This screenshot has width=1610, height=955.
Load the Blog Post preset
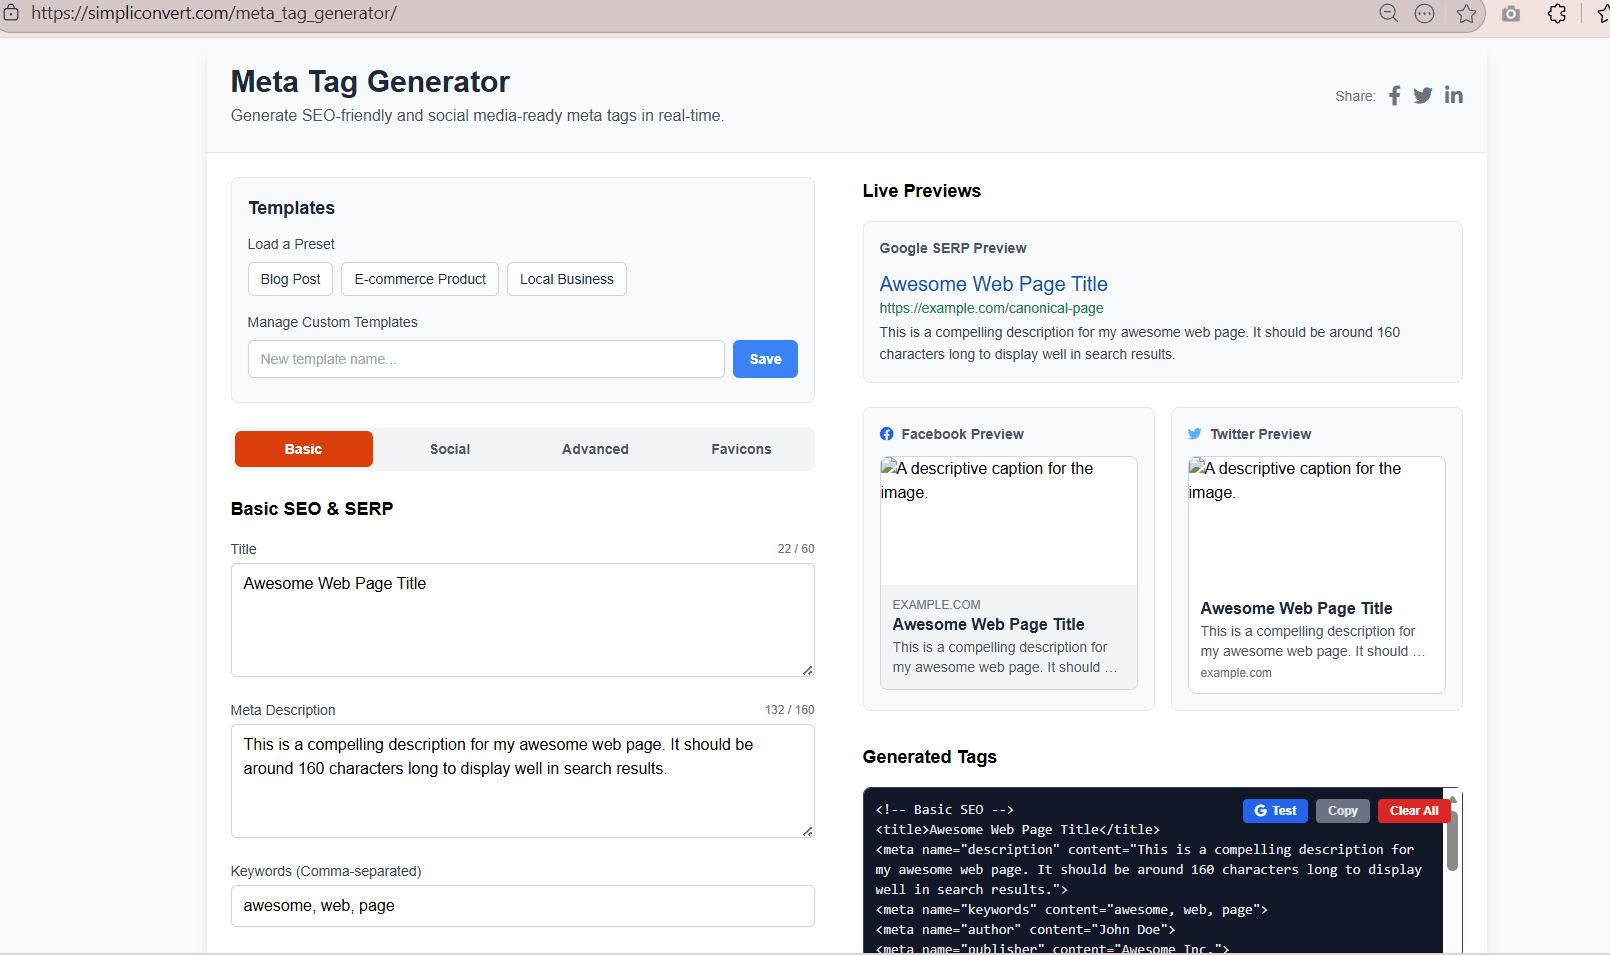point(290,279)
